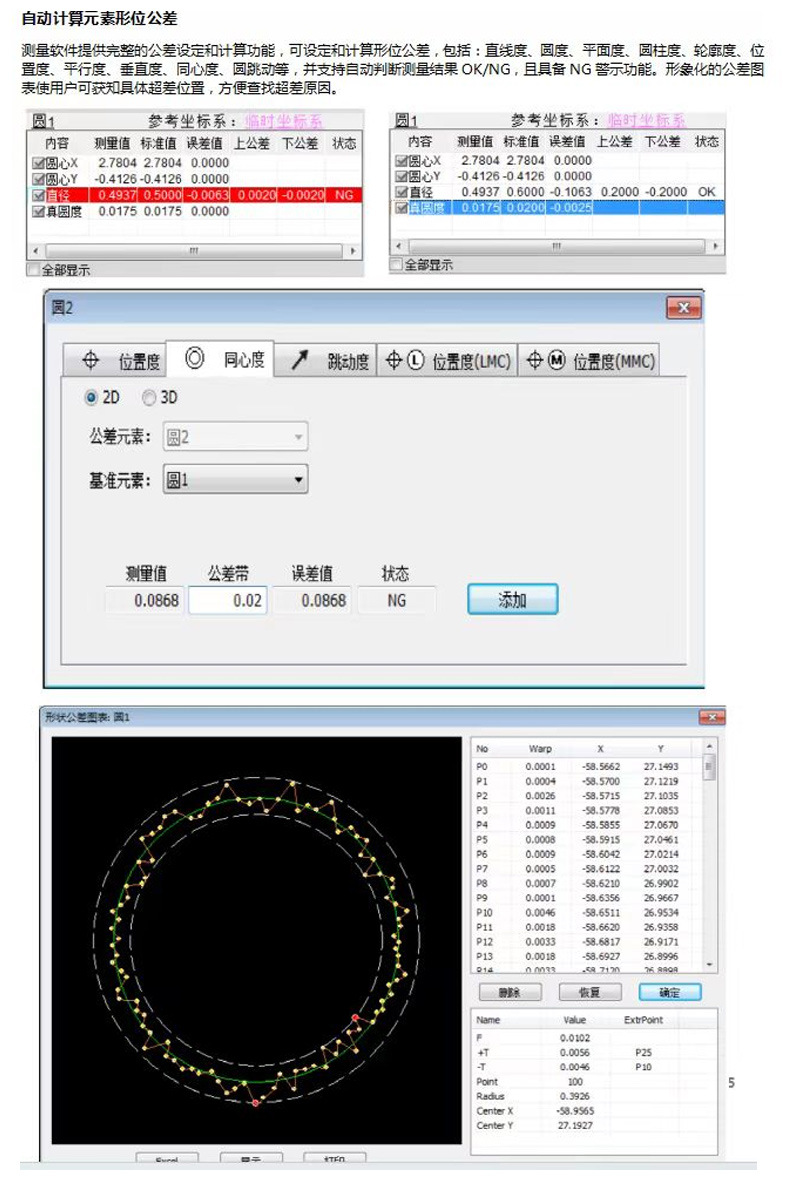The width and height of the screenshot is (790, 1182).
Task: Click the ExtrPoint column header
Action: tap(643, 1020)
